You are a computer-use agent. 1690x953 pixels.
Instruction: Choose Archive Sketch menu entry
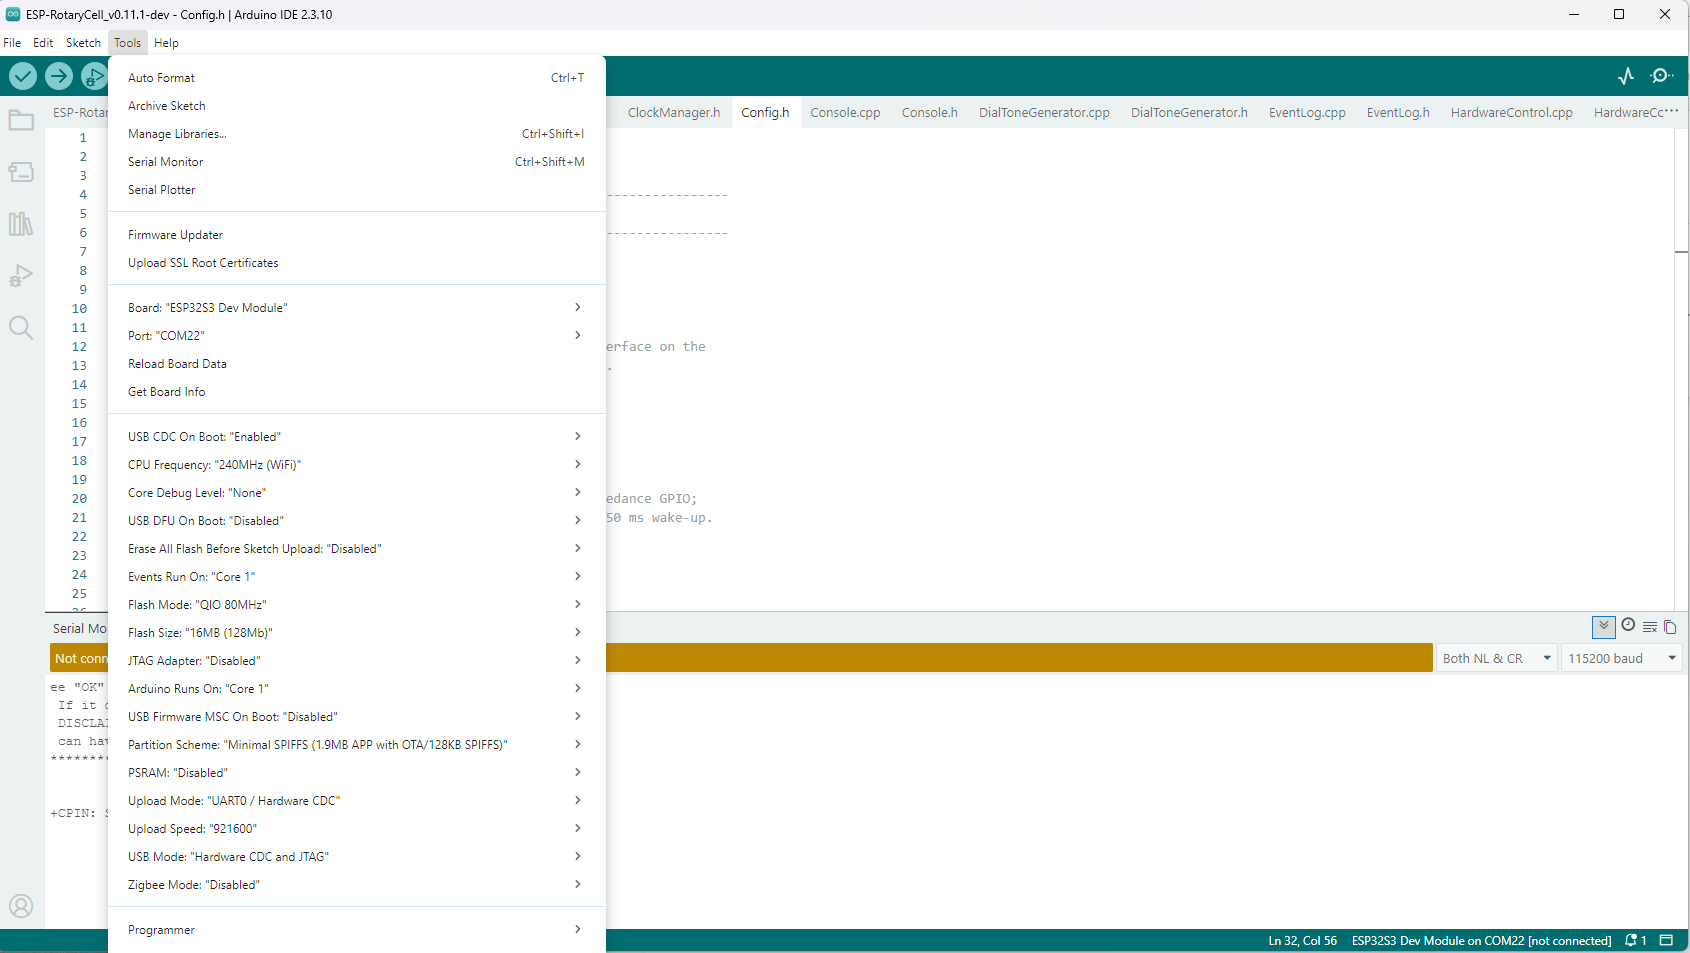(356, 106)
